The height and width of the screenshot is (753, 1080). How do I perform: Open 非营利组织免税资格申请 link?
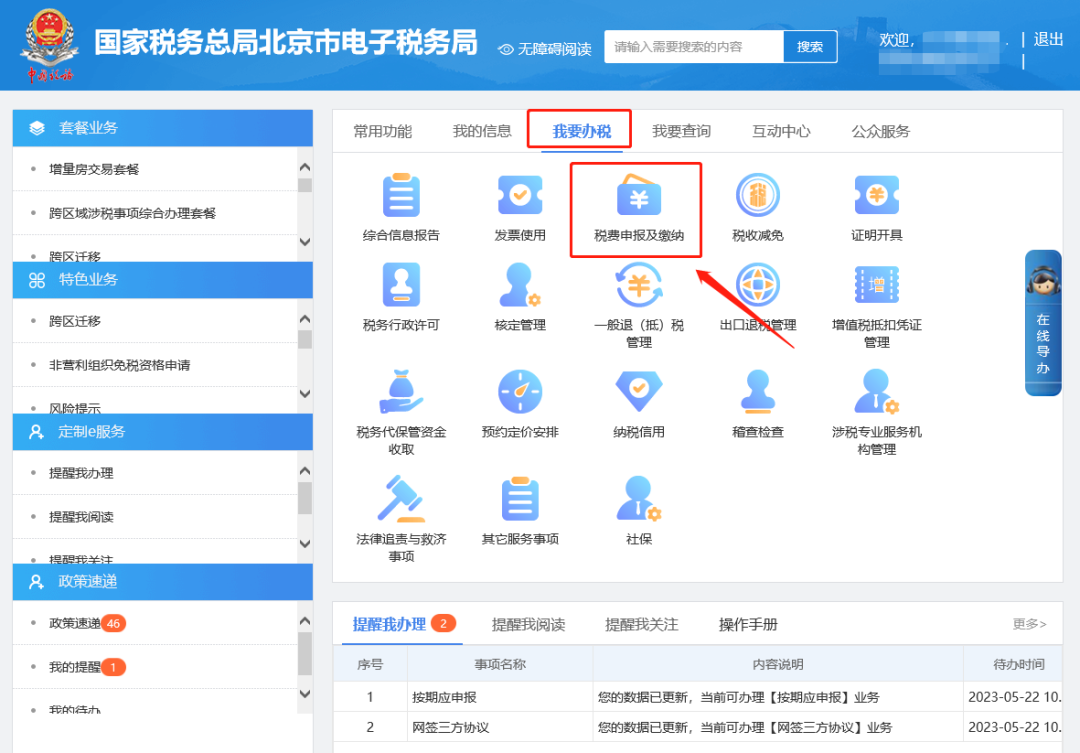[119, 365]
